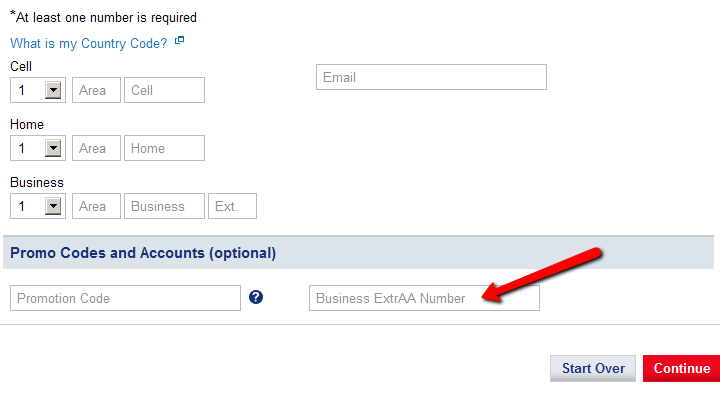This screenshot has height=393, width=720.
Task: Focus the Email input field
Action: click(x=431, y=77)
